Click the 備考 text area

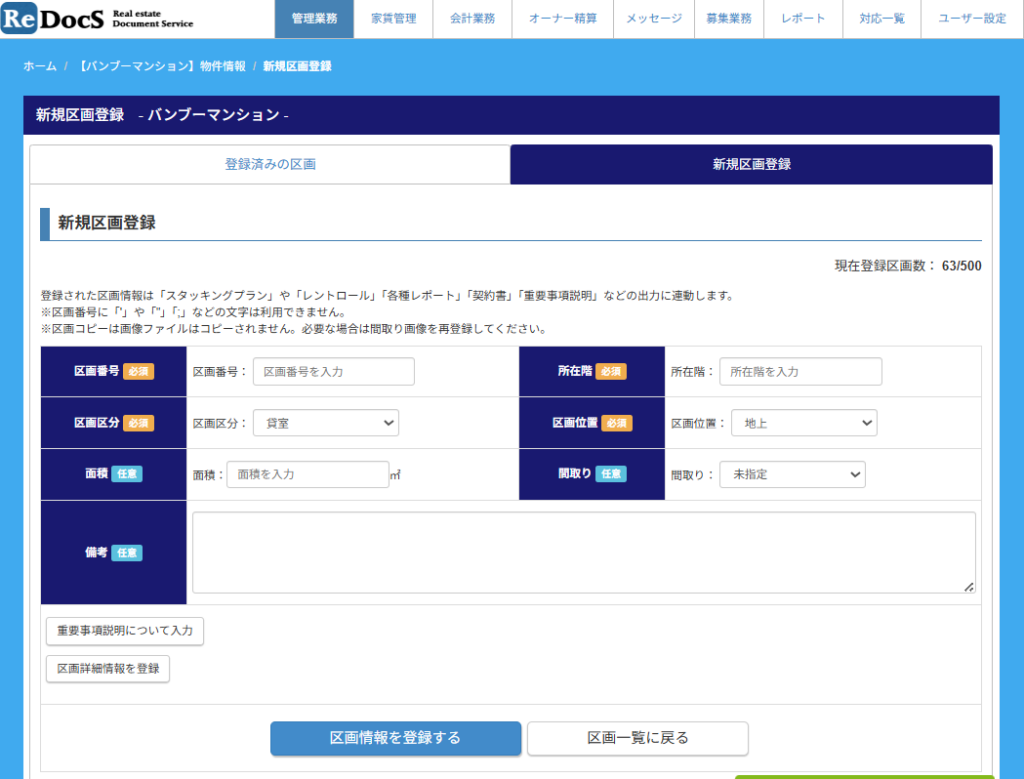click(x=583, y=552)
